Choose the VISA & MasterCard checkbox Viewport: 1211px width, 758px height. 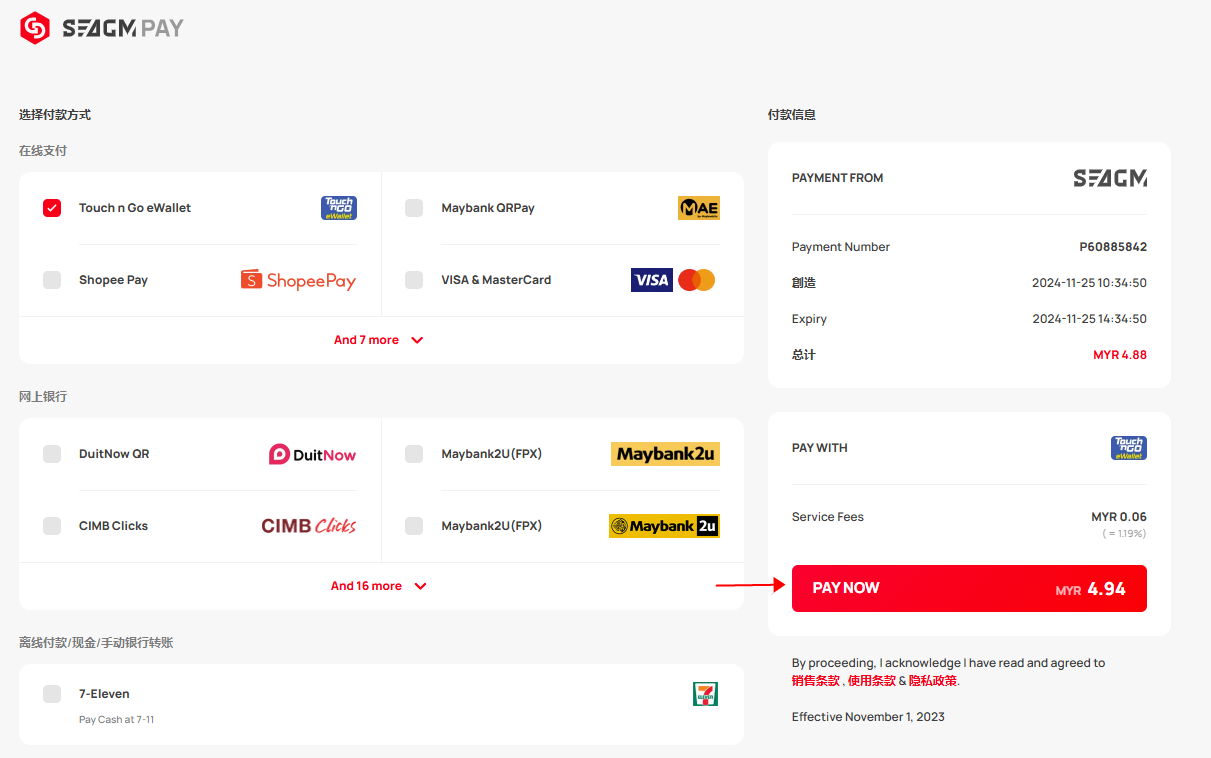tap(414, 280)
